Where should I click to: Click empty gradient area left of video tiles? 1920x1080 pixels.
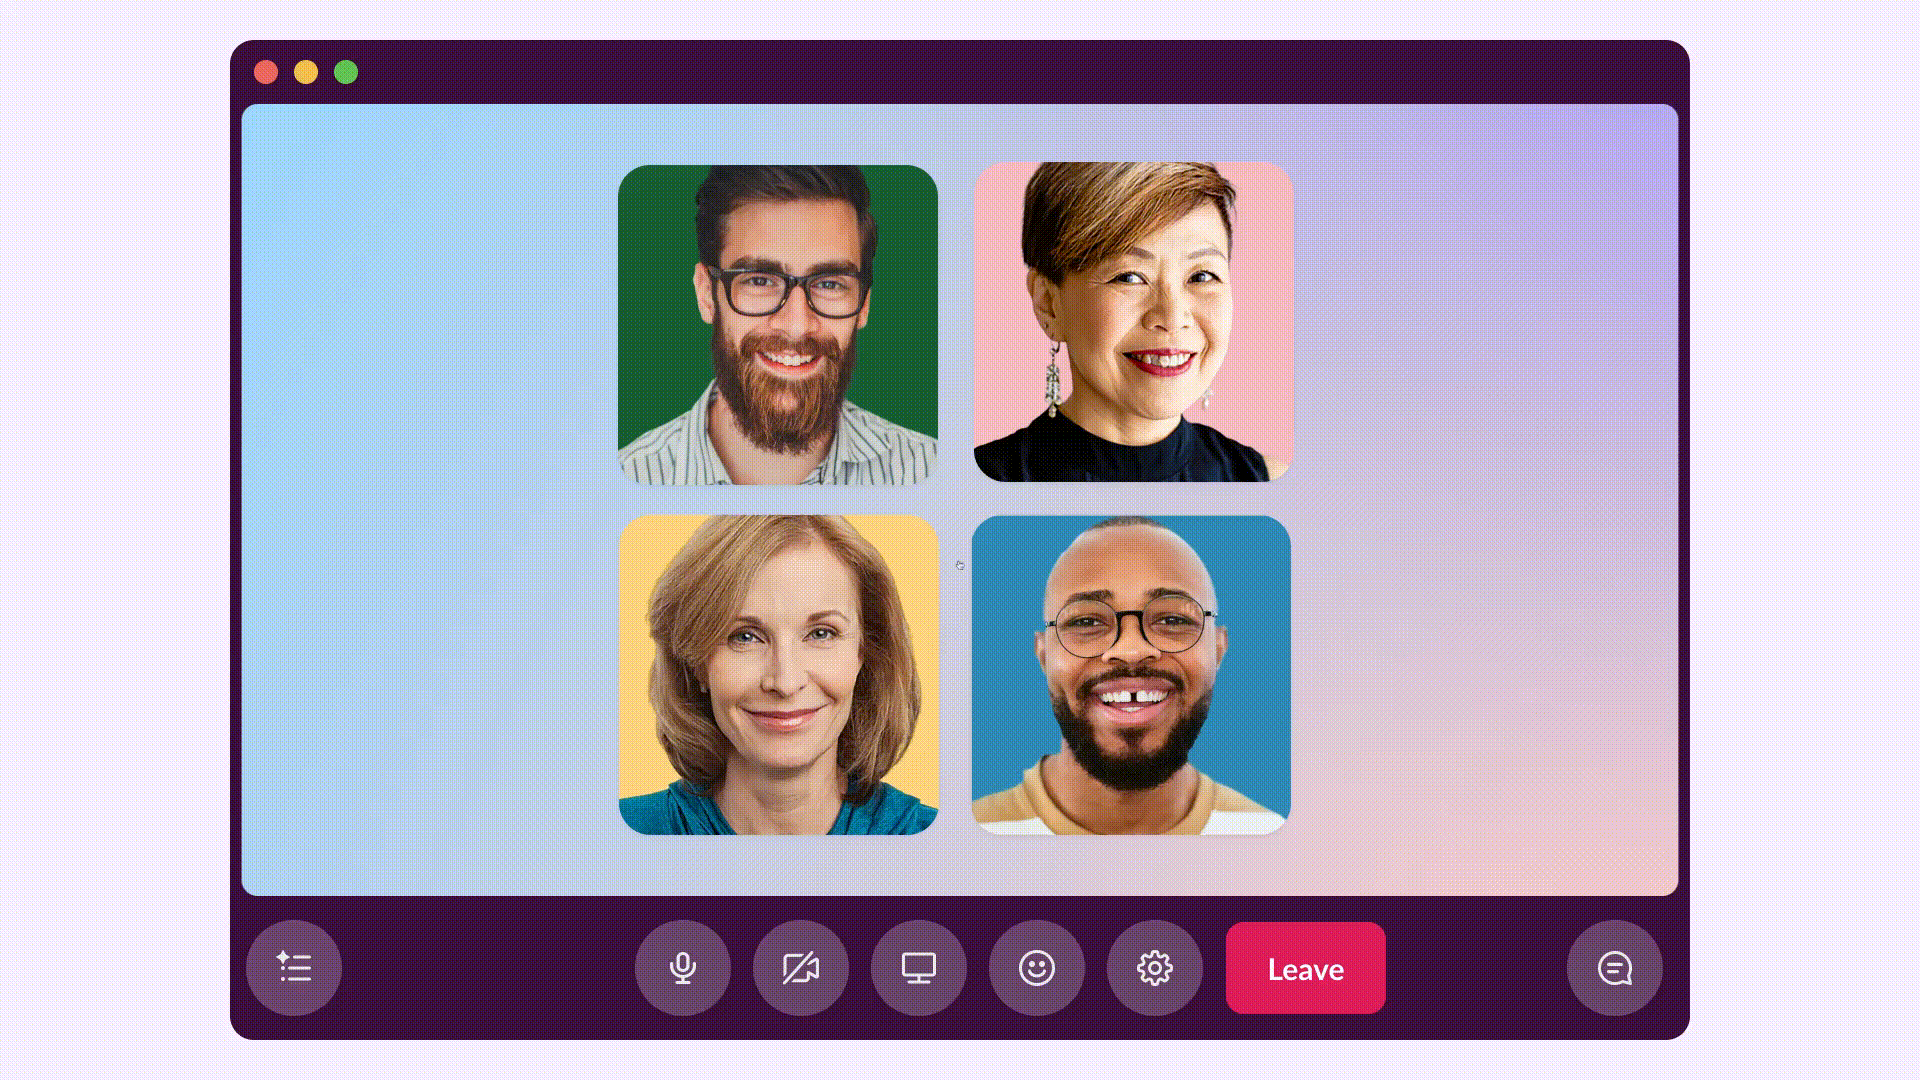430,500
